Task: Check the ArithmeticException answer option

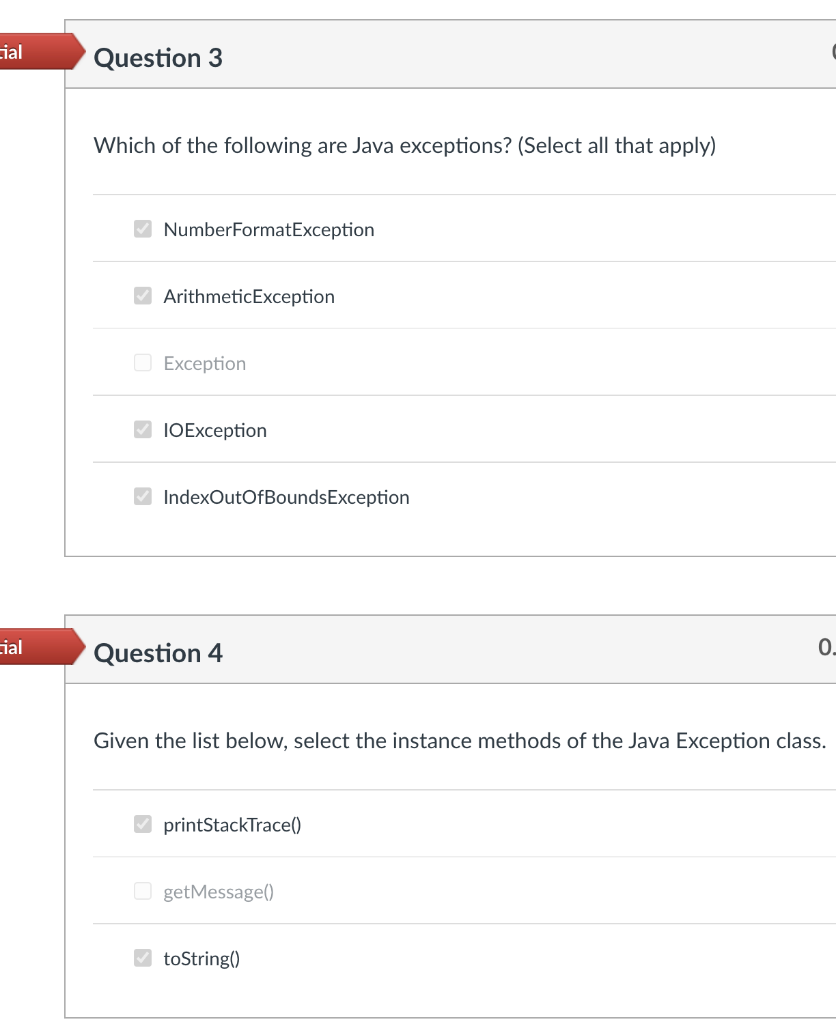Action: pos(143,295)
